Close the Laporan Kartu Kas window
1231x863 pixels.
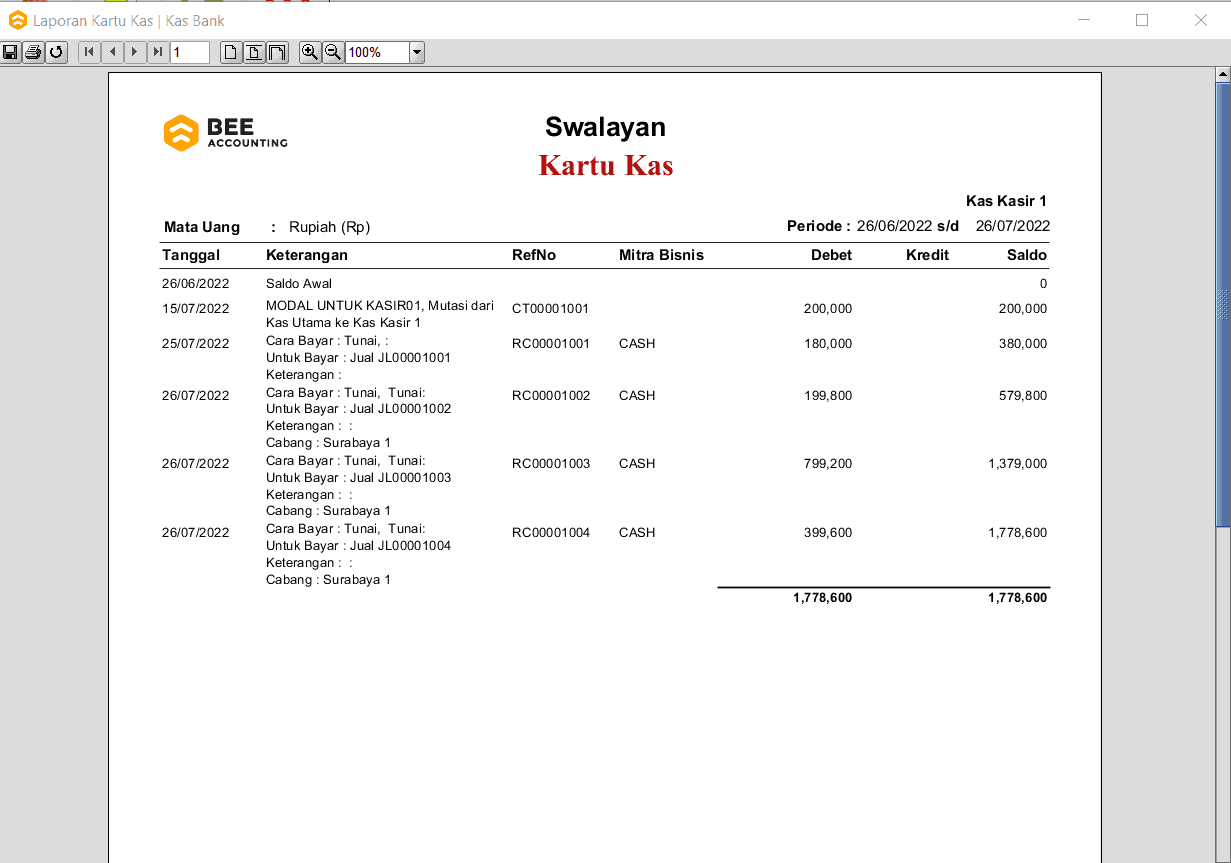pyautogui.click(x=1201, y=20)
